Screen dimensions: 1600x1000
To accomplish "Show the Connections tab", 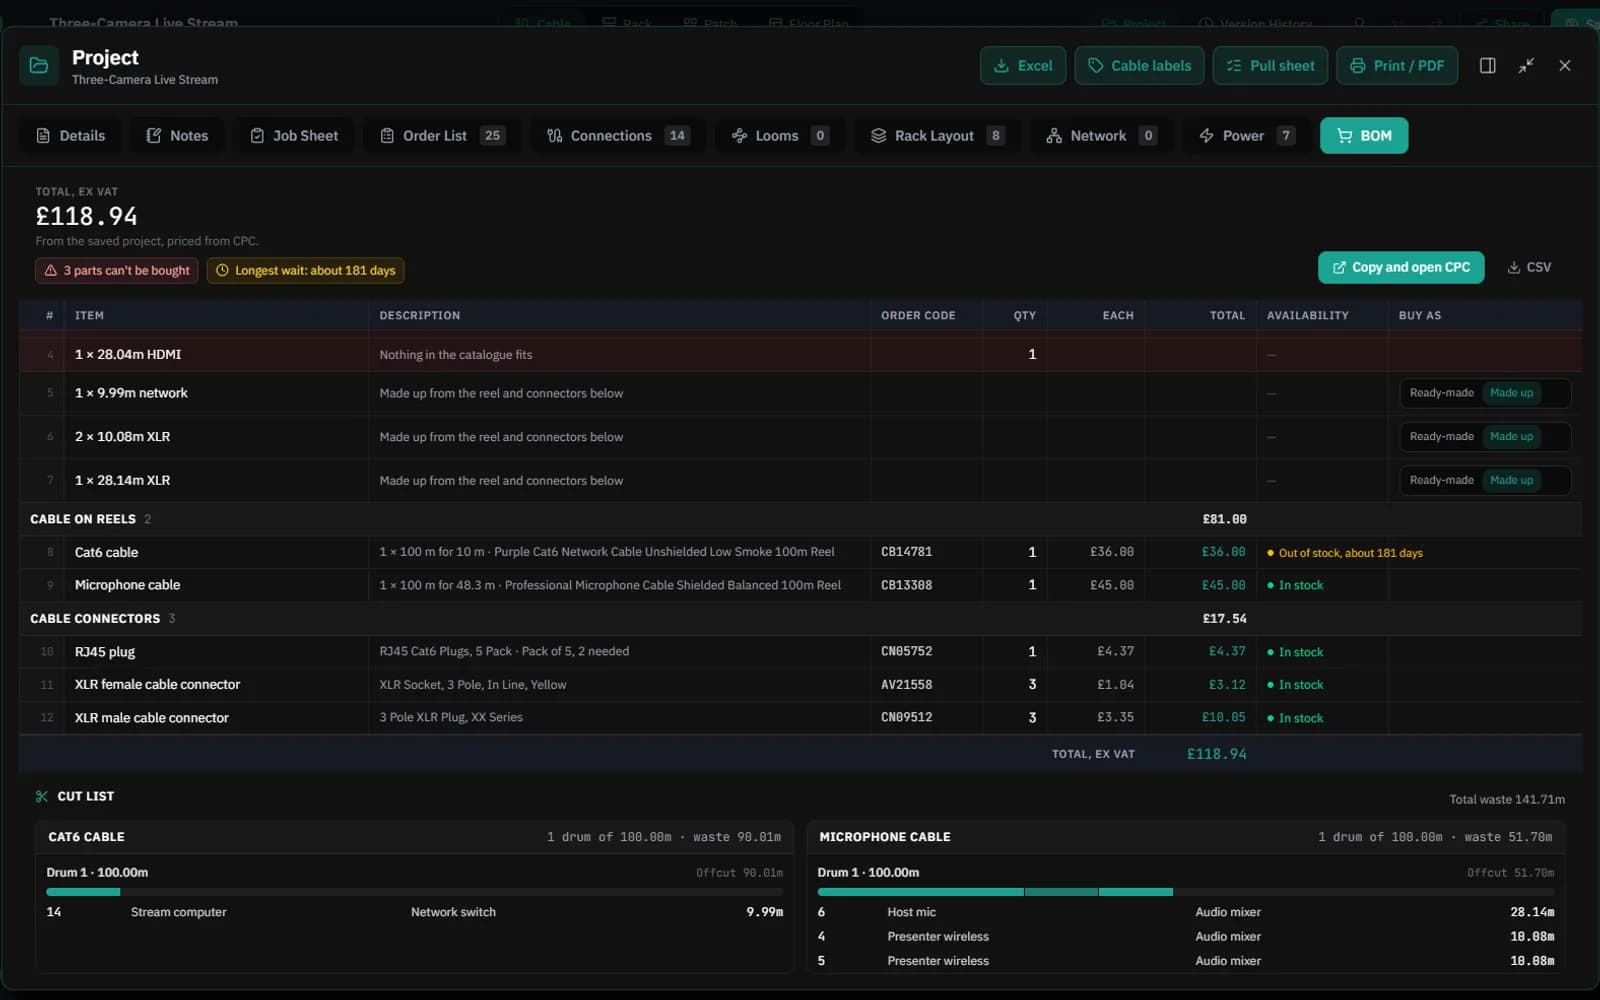I will 618,136.
